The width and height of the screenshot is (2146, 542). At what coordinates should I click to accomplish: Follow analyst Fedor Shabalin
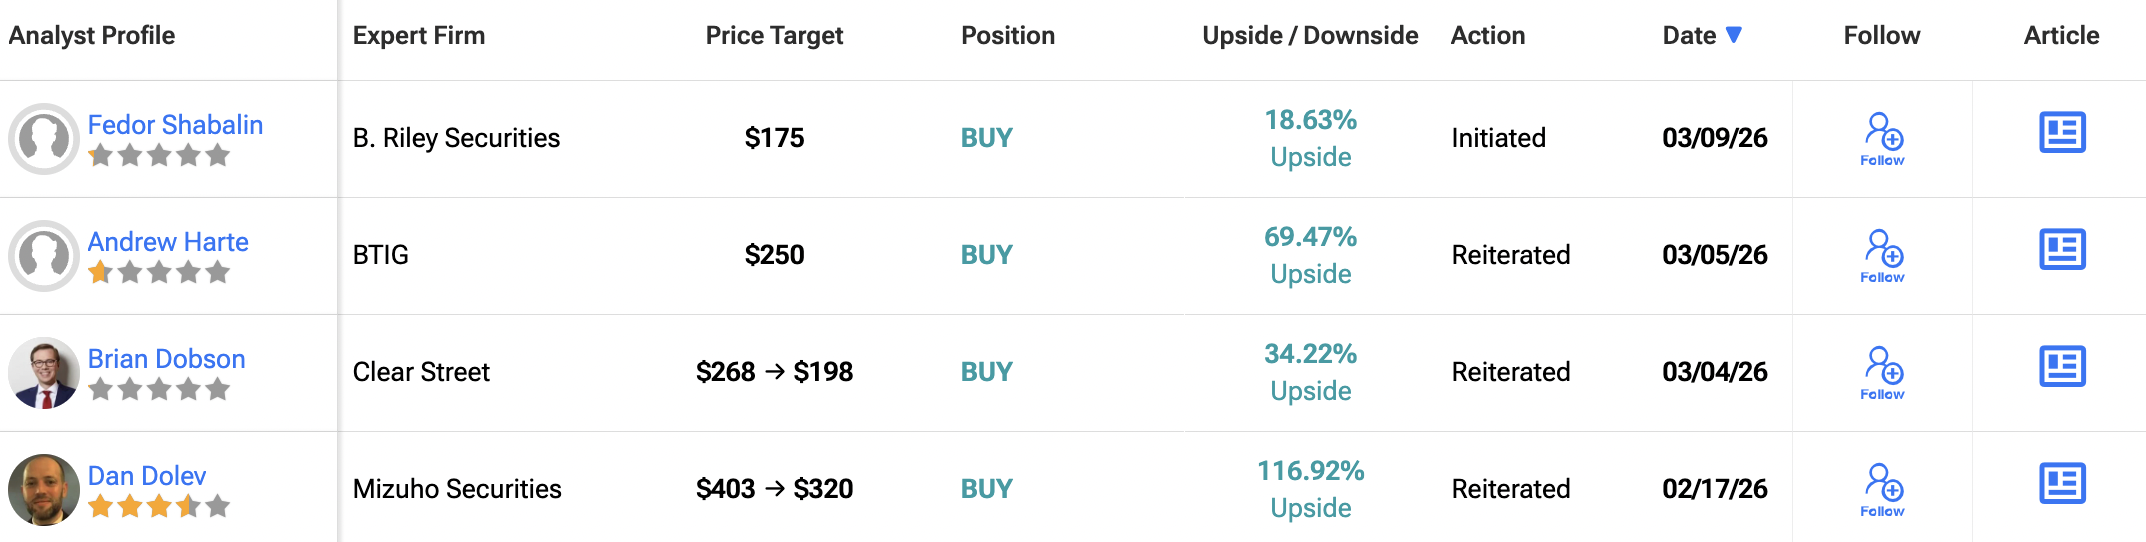(x=1882, y=138)
